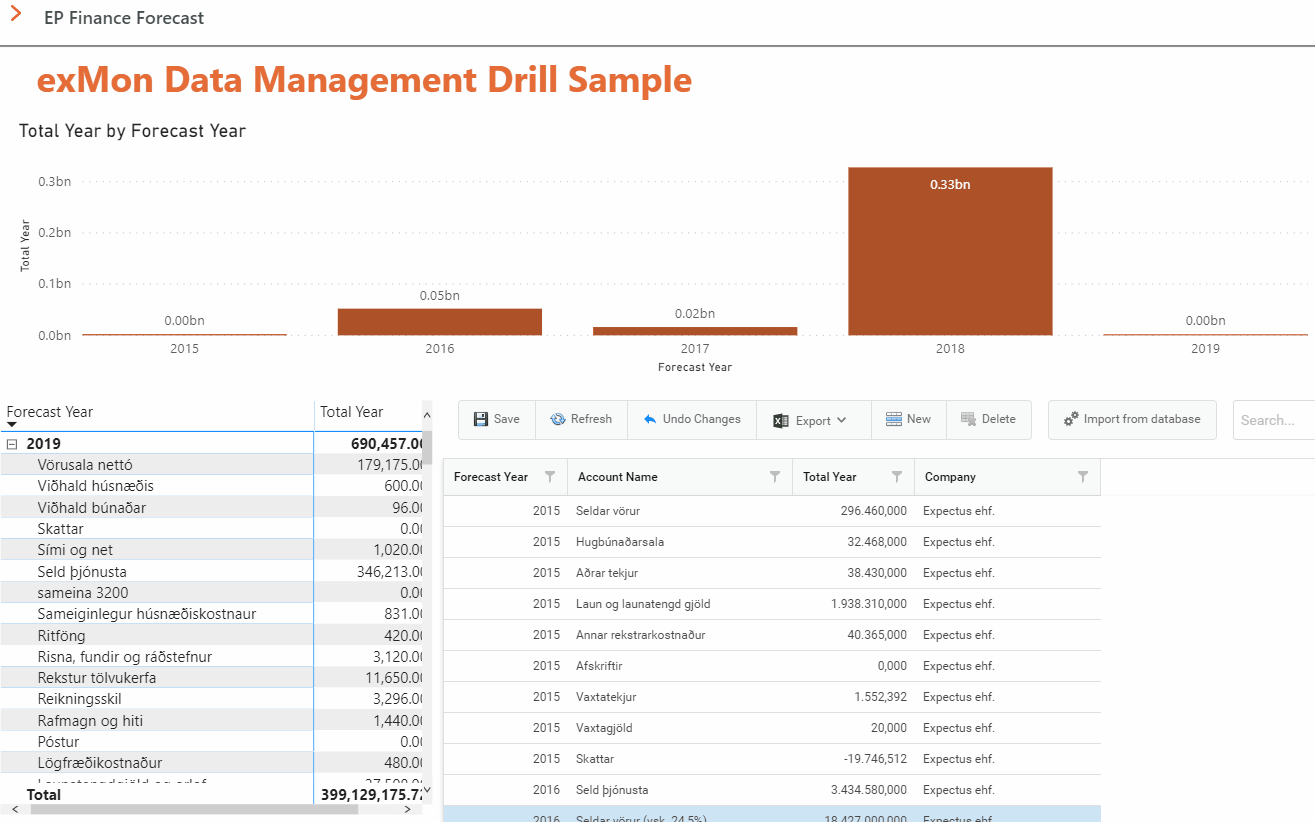Click Laun og launatengd gjöld cell
Viewport: 1315px width, 822px height.
pyautogui.click(x=680, y=604)
